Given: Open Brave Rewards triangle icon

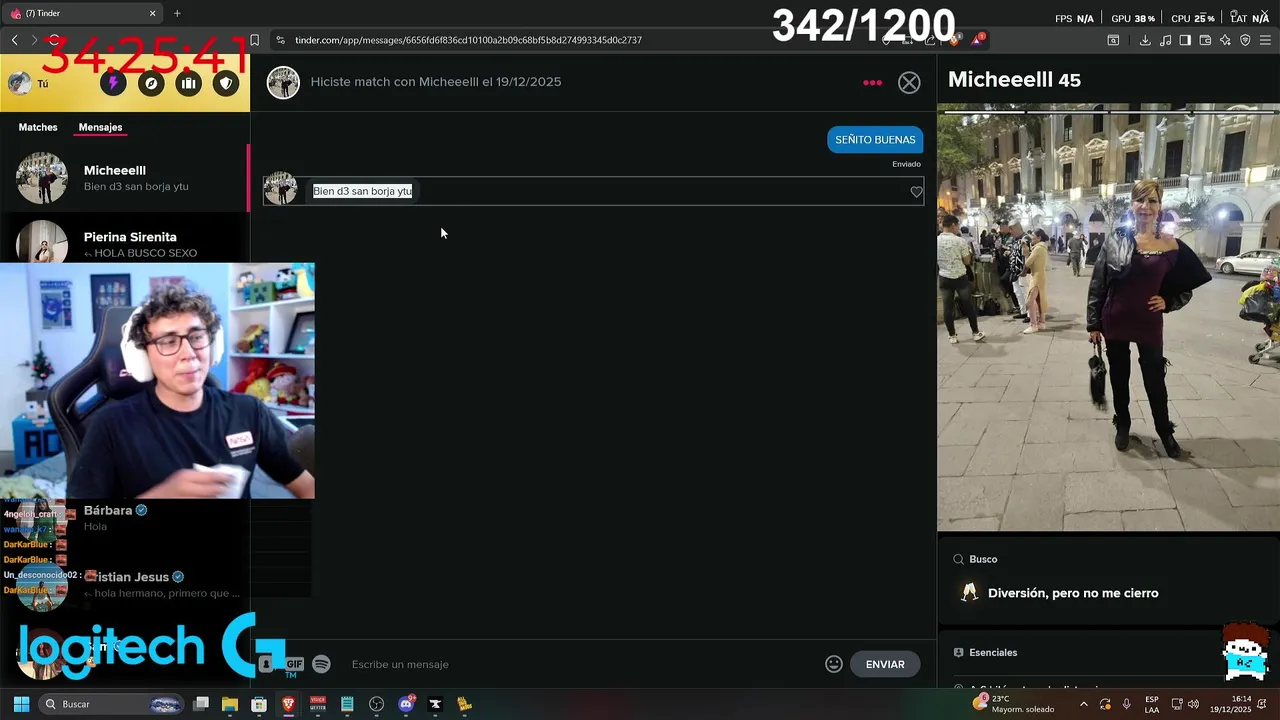Looking at the screenshot, I should pyautogui.click(x=977, y=40).
